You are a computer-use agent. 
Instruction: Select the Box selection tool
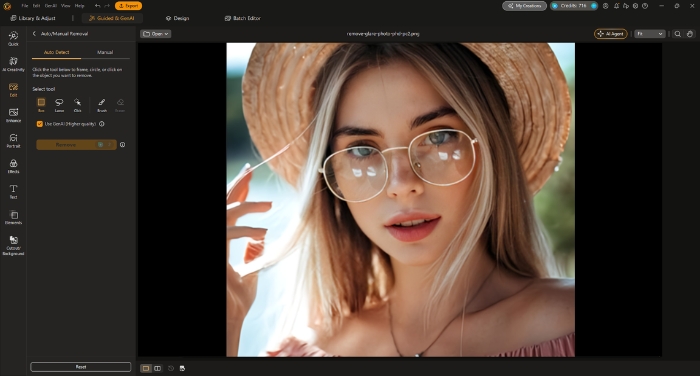pyautogui.click(x=41, y=105)
